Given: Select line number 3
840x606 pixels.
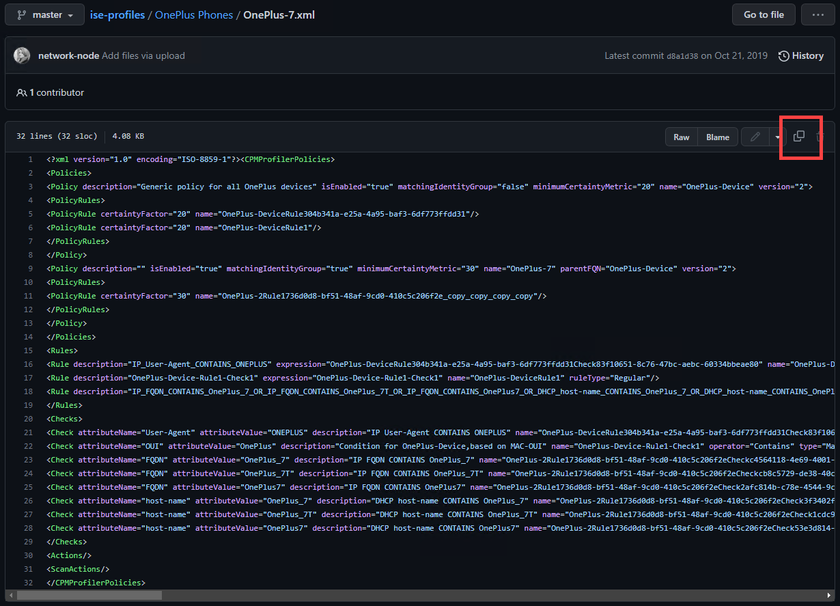Looking at the screenshot, I should click(30, 186).
